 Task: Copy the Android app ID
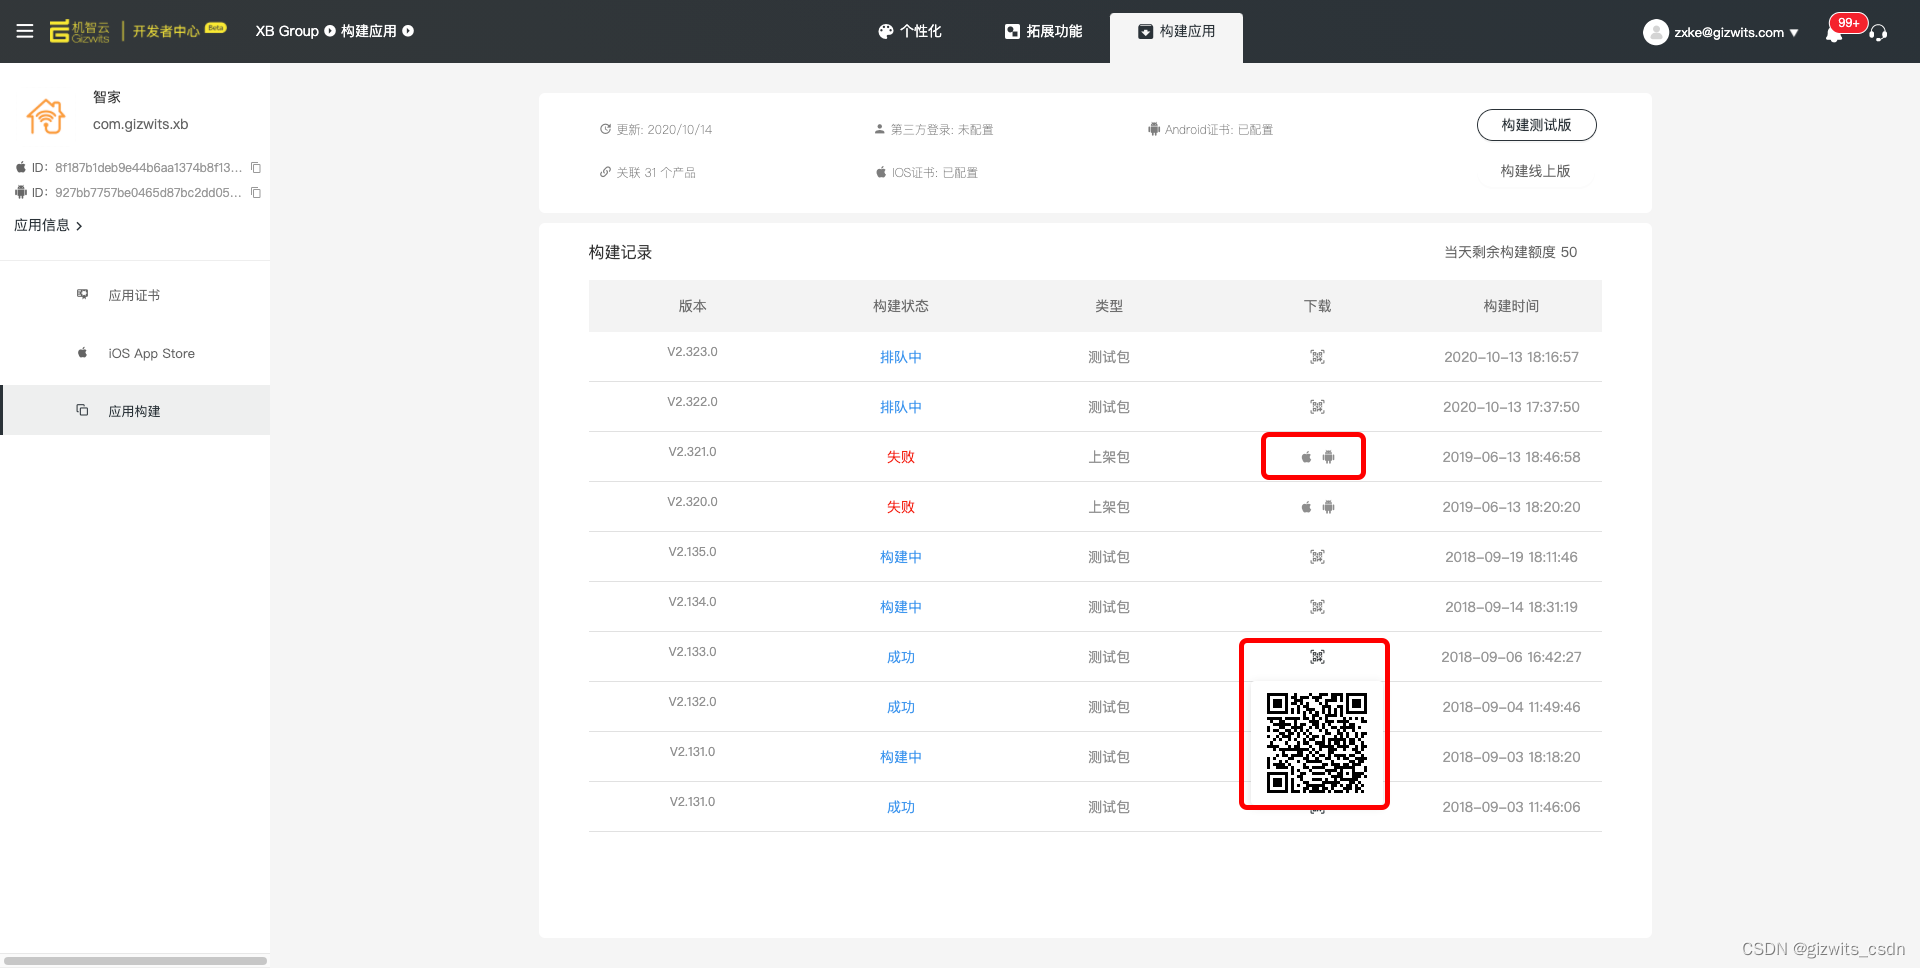point(256,192)
